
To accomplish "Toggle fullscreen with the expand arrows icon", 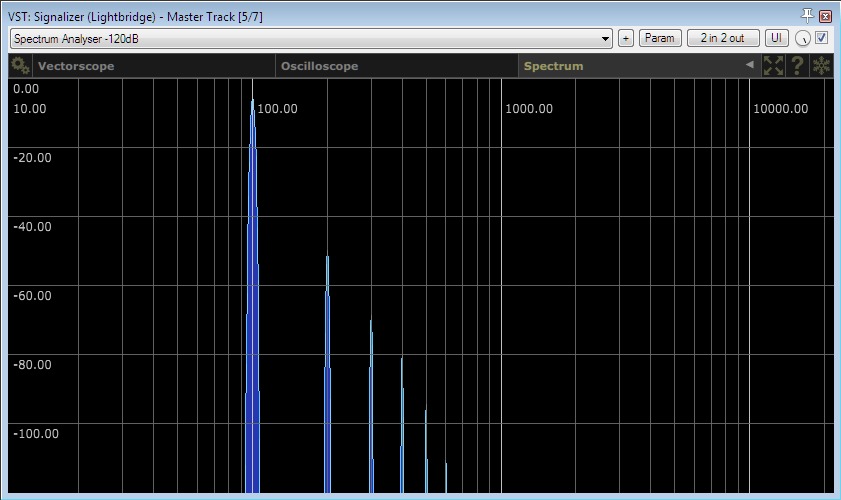I will tap(773, 66).
